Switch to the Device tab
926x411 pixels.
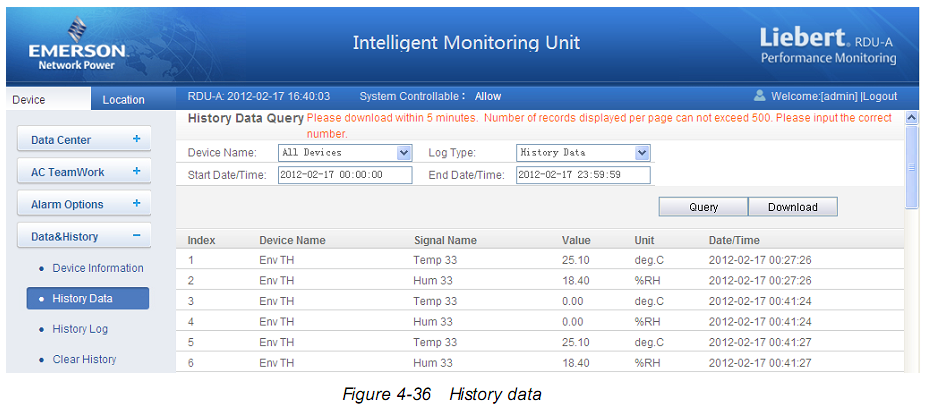(30, 100)
